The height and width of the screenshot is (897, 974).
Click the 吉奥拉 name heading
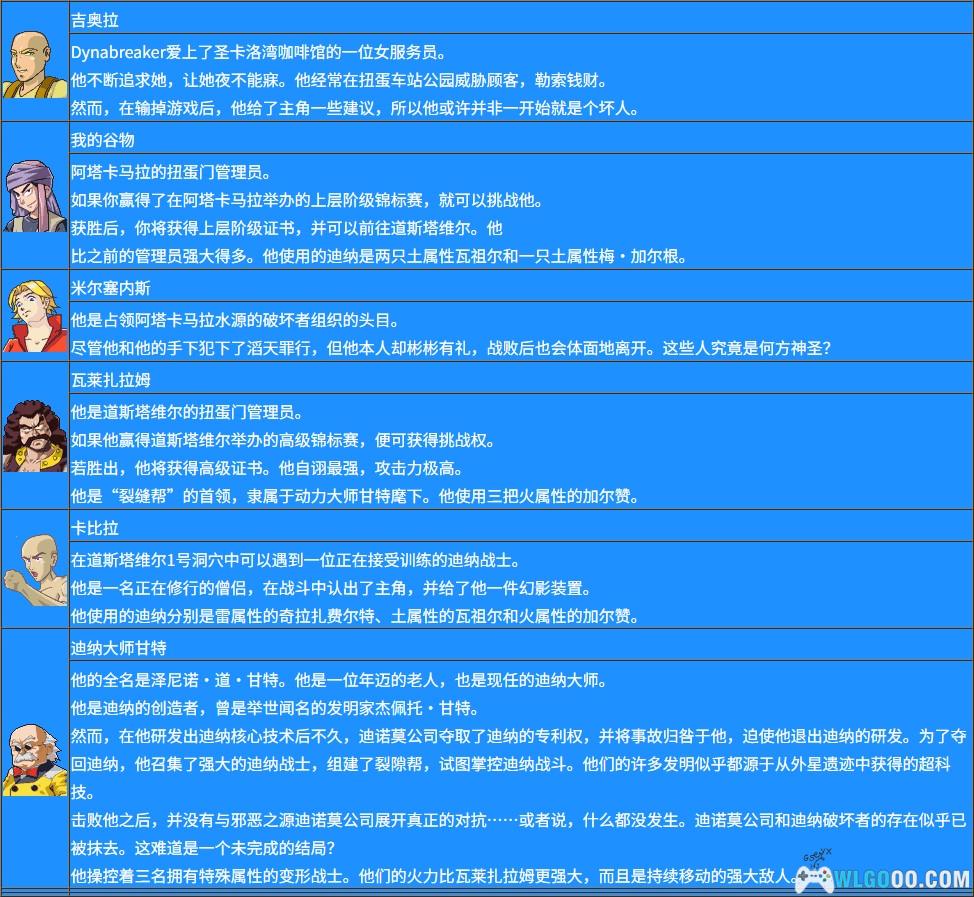95,20
